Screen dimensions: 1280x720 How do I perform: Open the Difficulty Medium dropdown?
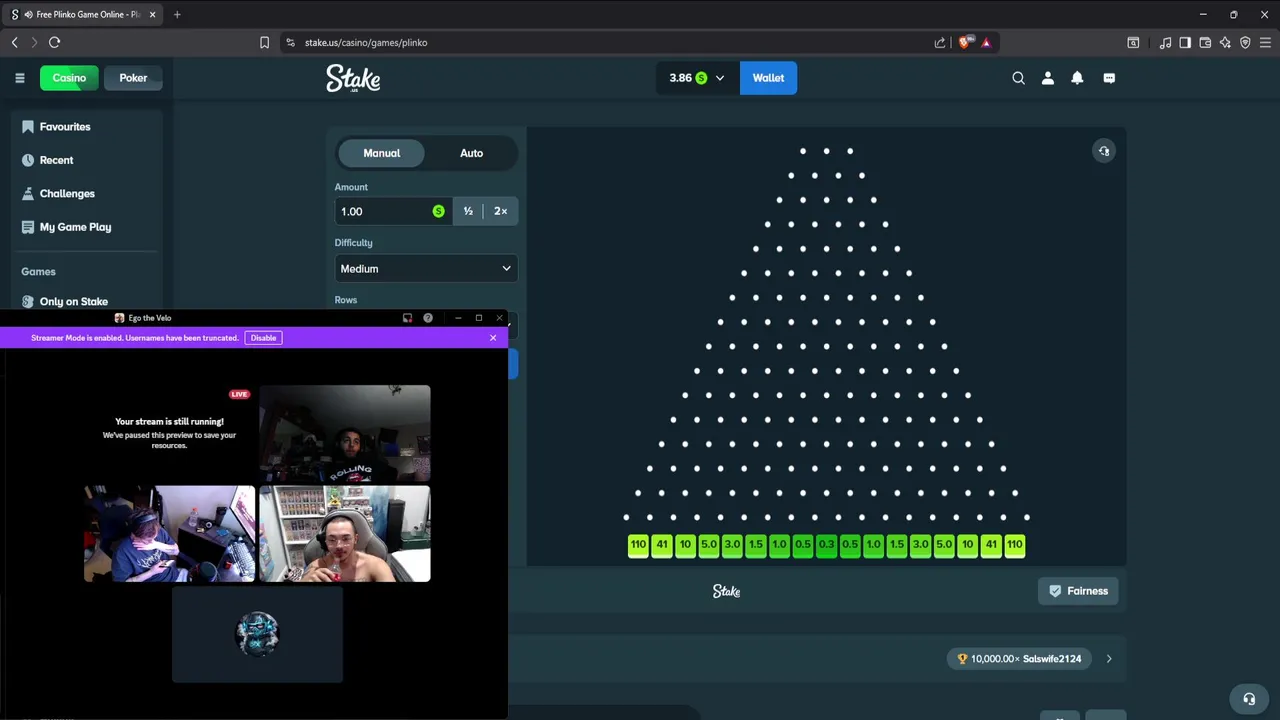426,269
